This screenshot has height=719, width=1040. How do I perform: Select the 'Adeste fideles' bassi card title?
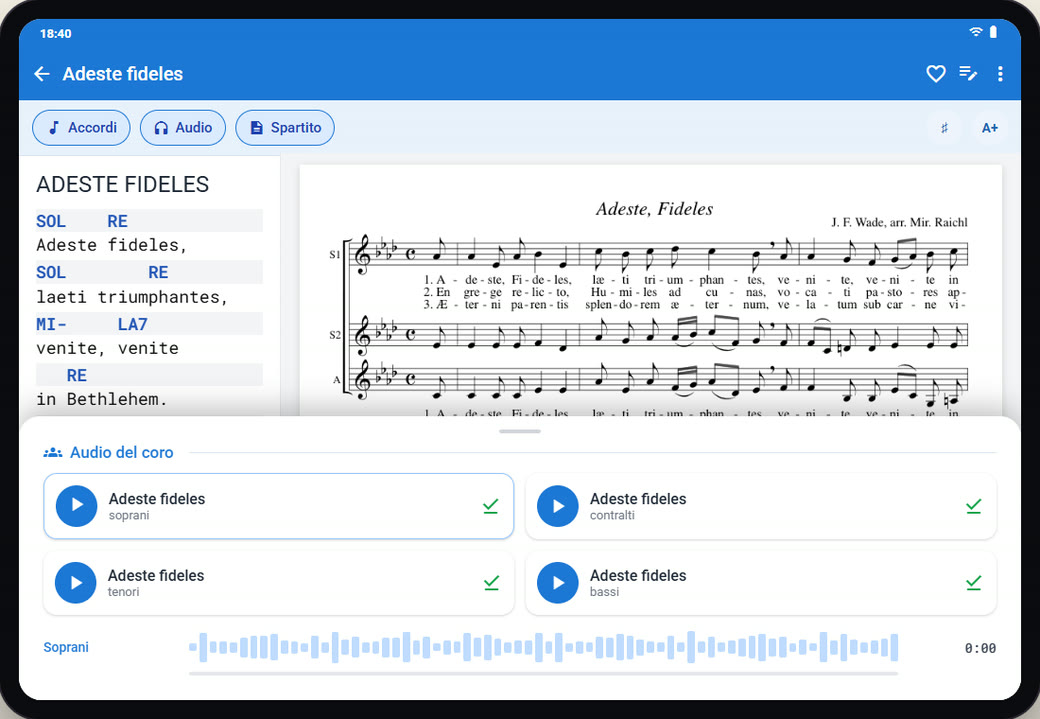[x=638, y=576]
